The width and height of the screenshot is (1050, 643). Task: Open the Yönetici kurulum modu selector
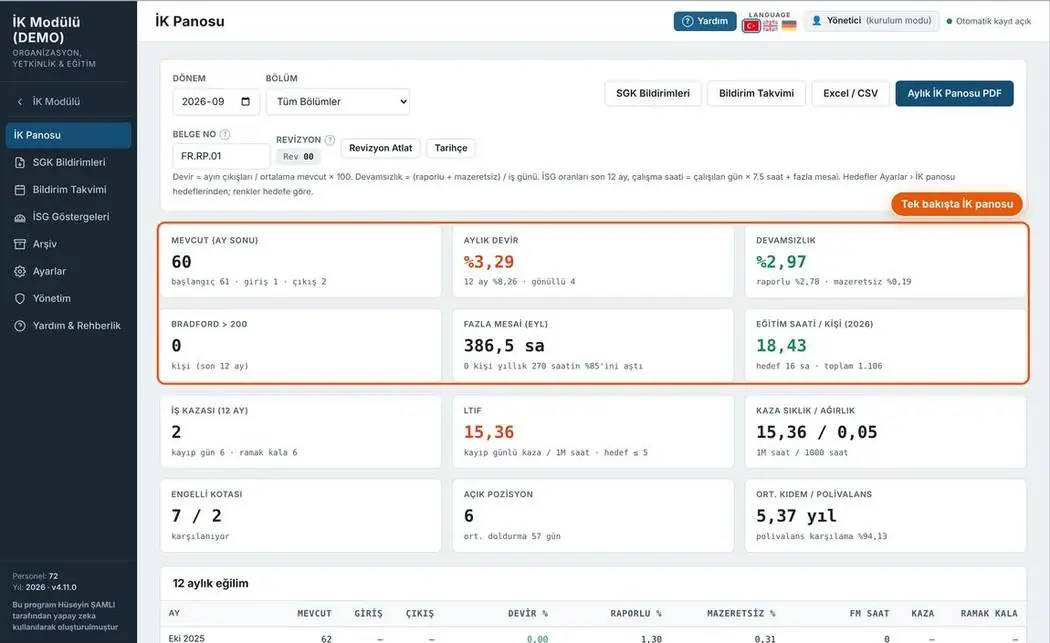click(x=871, y=21)
